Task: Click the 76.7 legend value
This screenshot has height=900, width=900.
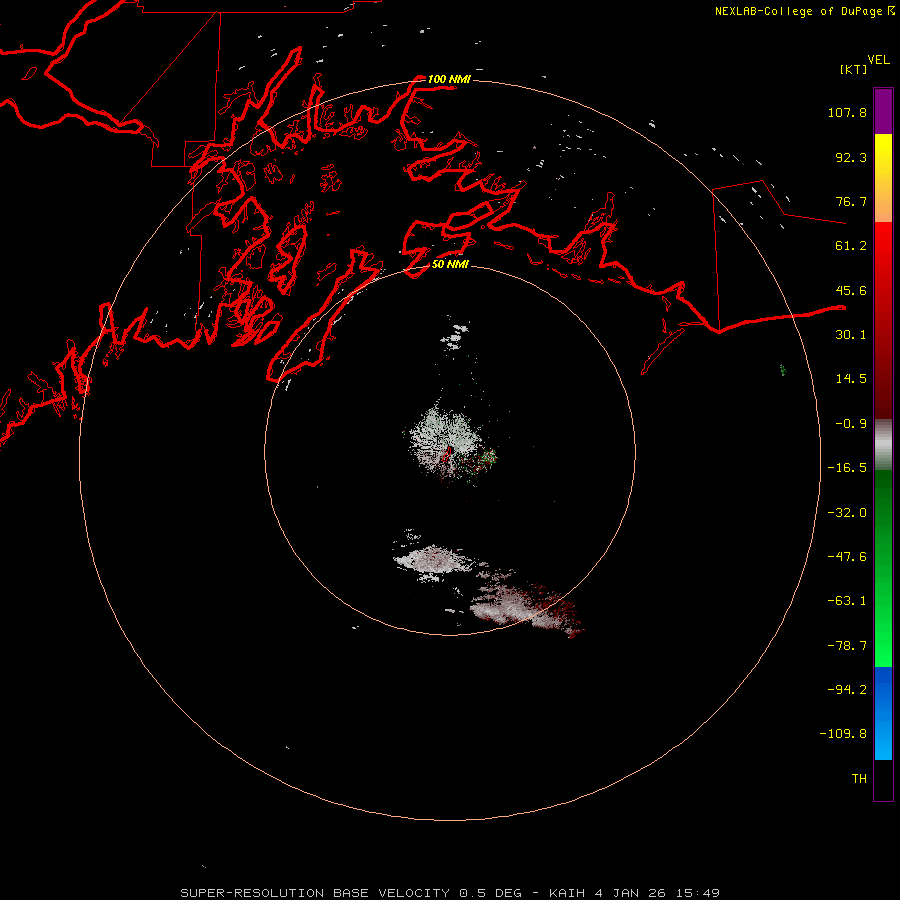Action: [851, 201]
